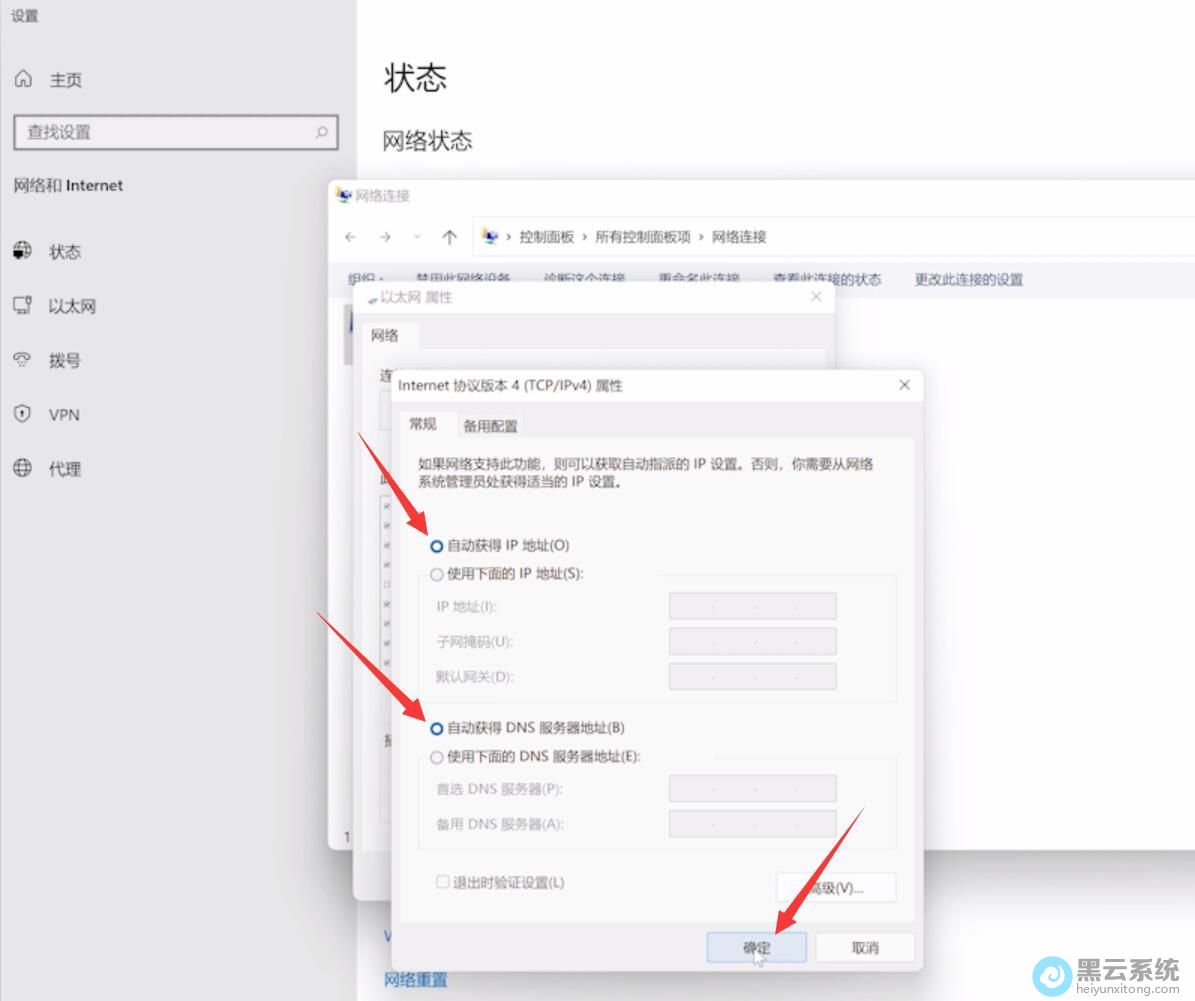Click the Home icon in settings sidebar
This screenshot has width=1195, height=1001.
point(23,79)
